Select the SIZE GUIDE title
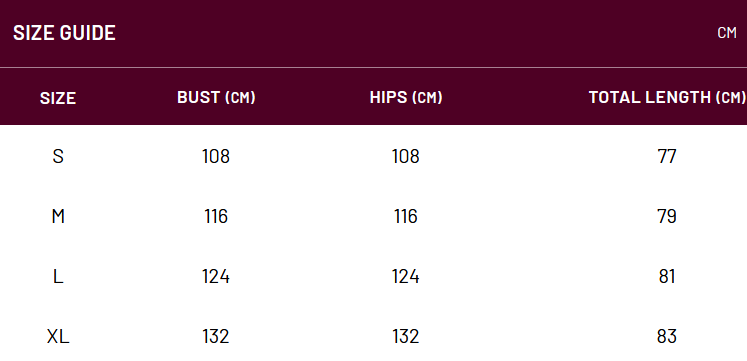The image size is (747, 361). point(64,32)
